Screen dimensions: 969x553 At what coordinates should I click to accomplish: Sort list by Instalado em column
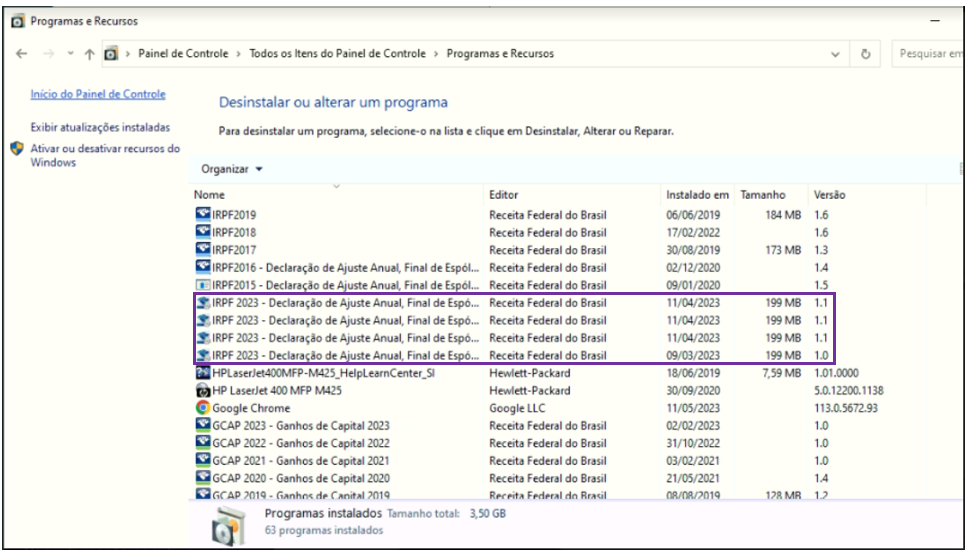click(697, 195)
